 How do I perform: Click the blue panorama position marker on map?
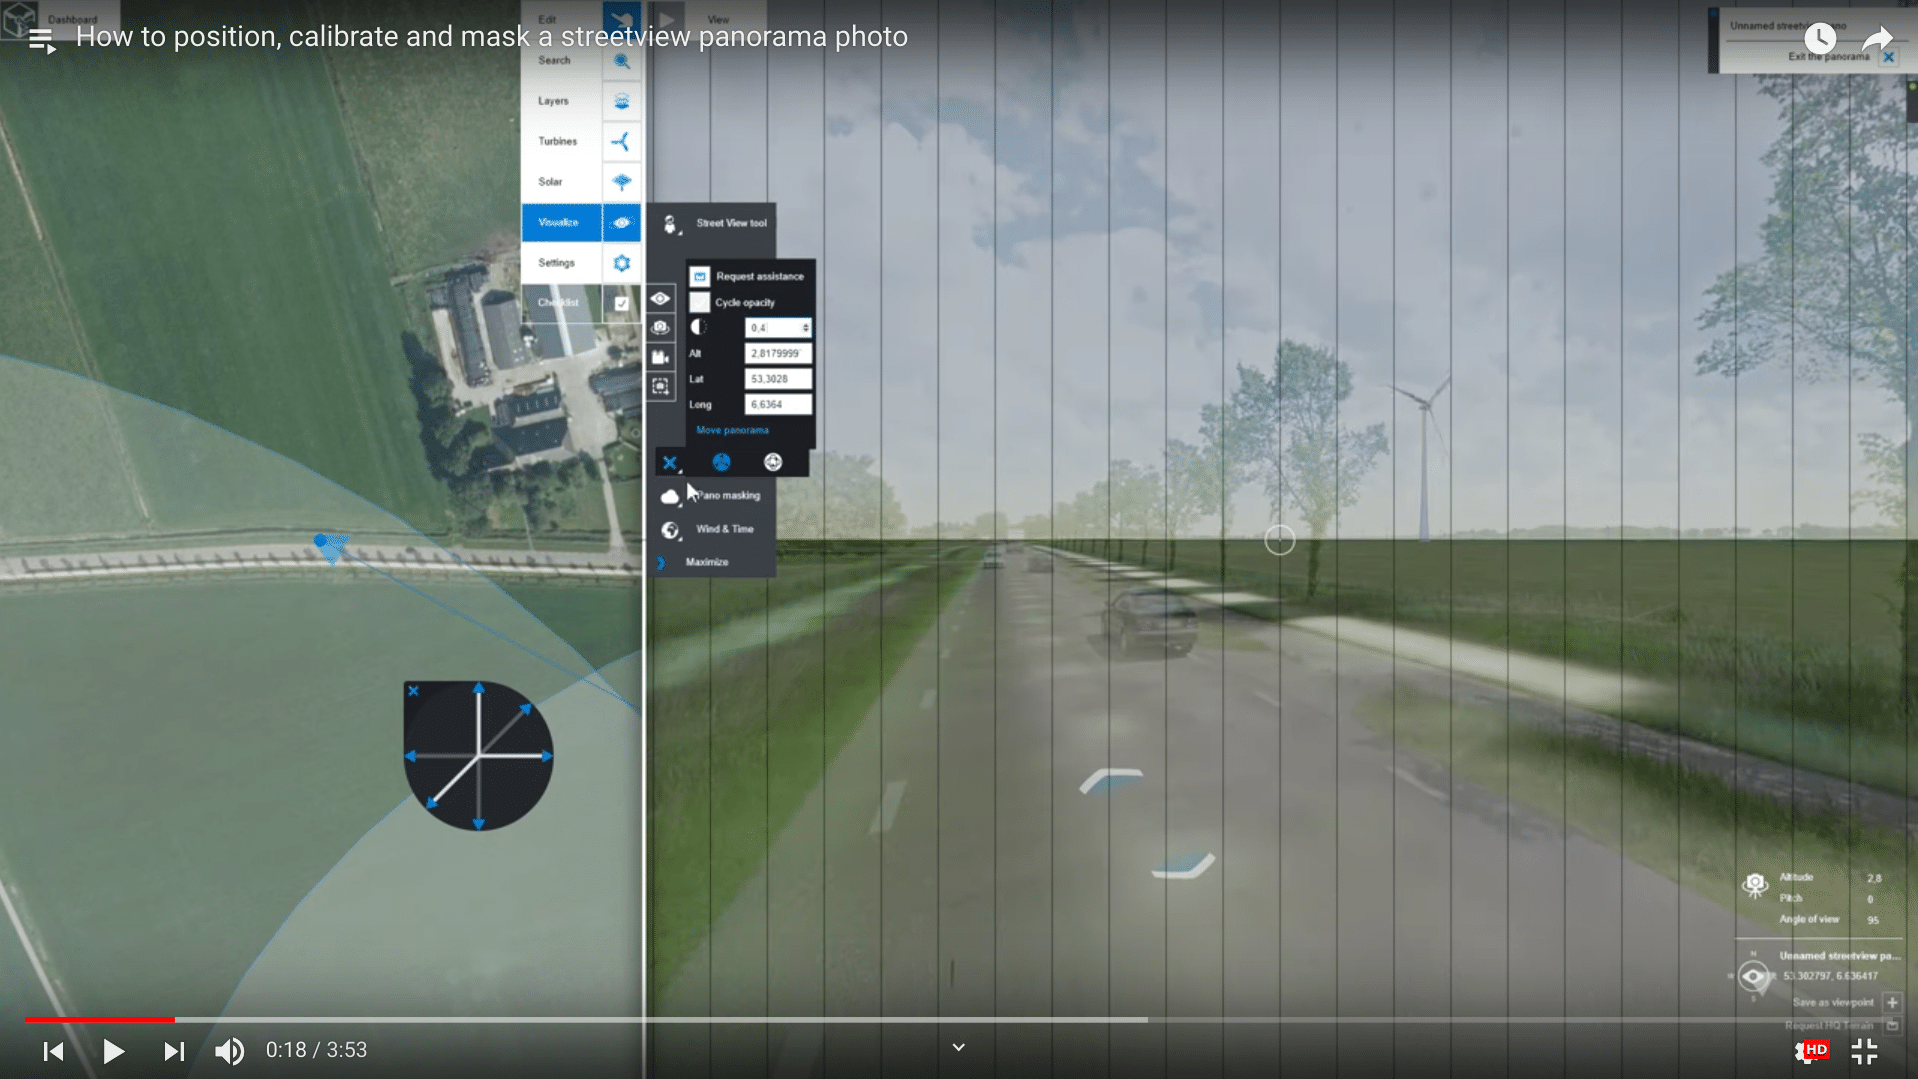tap(321, 541)
